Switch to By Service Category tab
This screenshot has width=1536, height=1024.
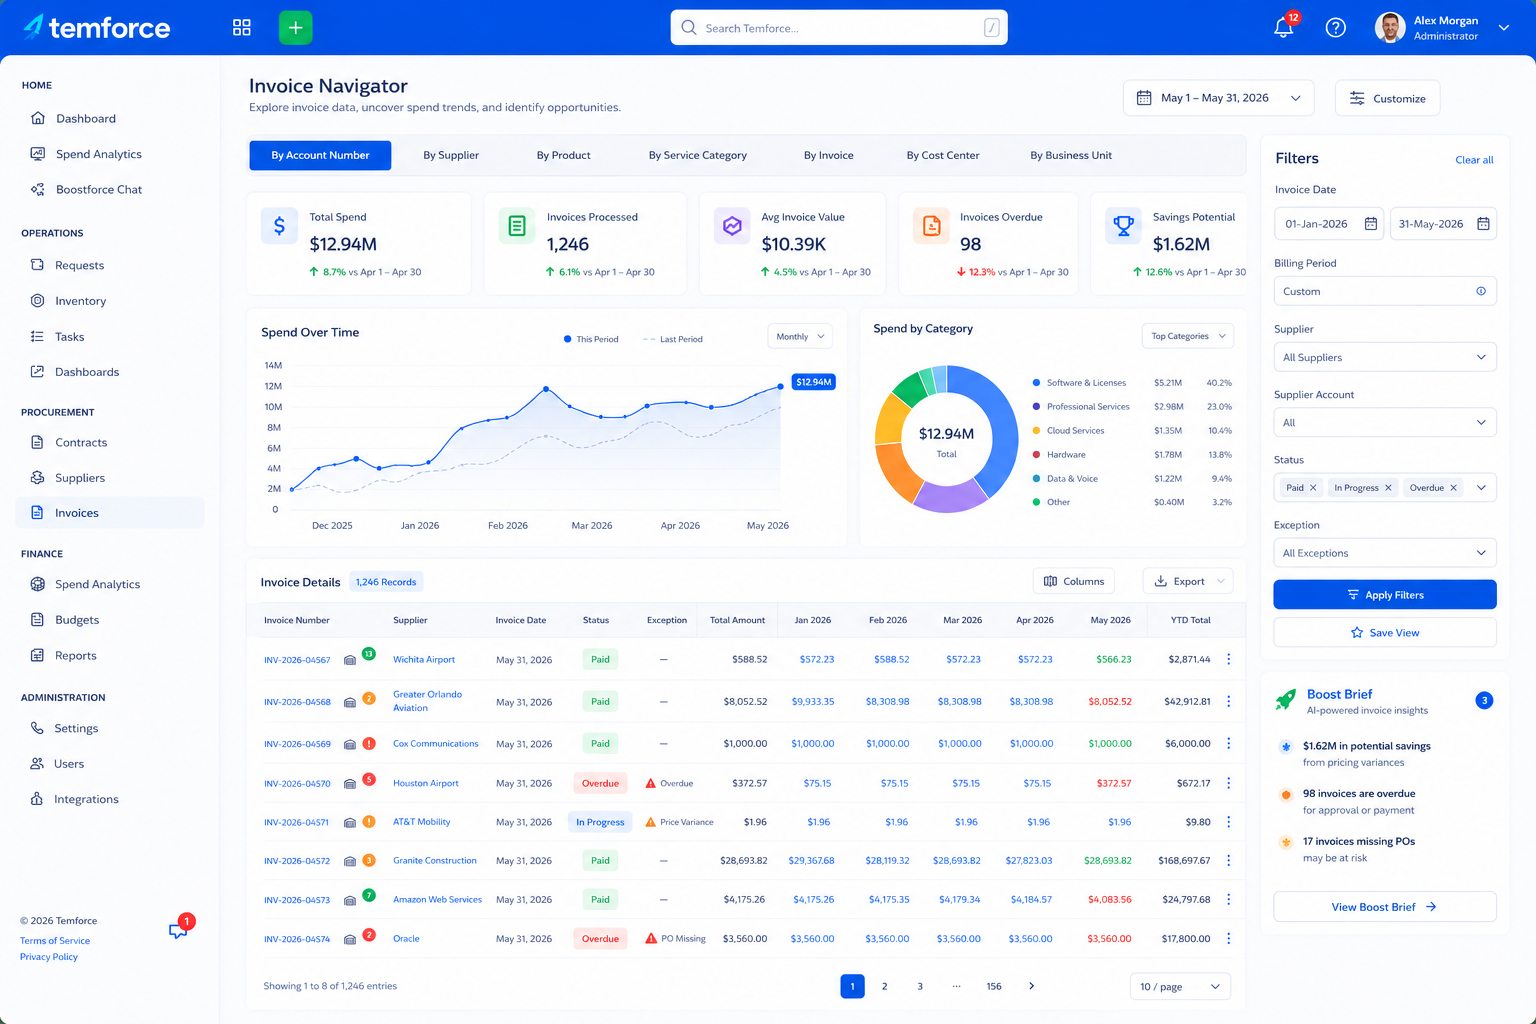tap(698, 155)
